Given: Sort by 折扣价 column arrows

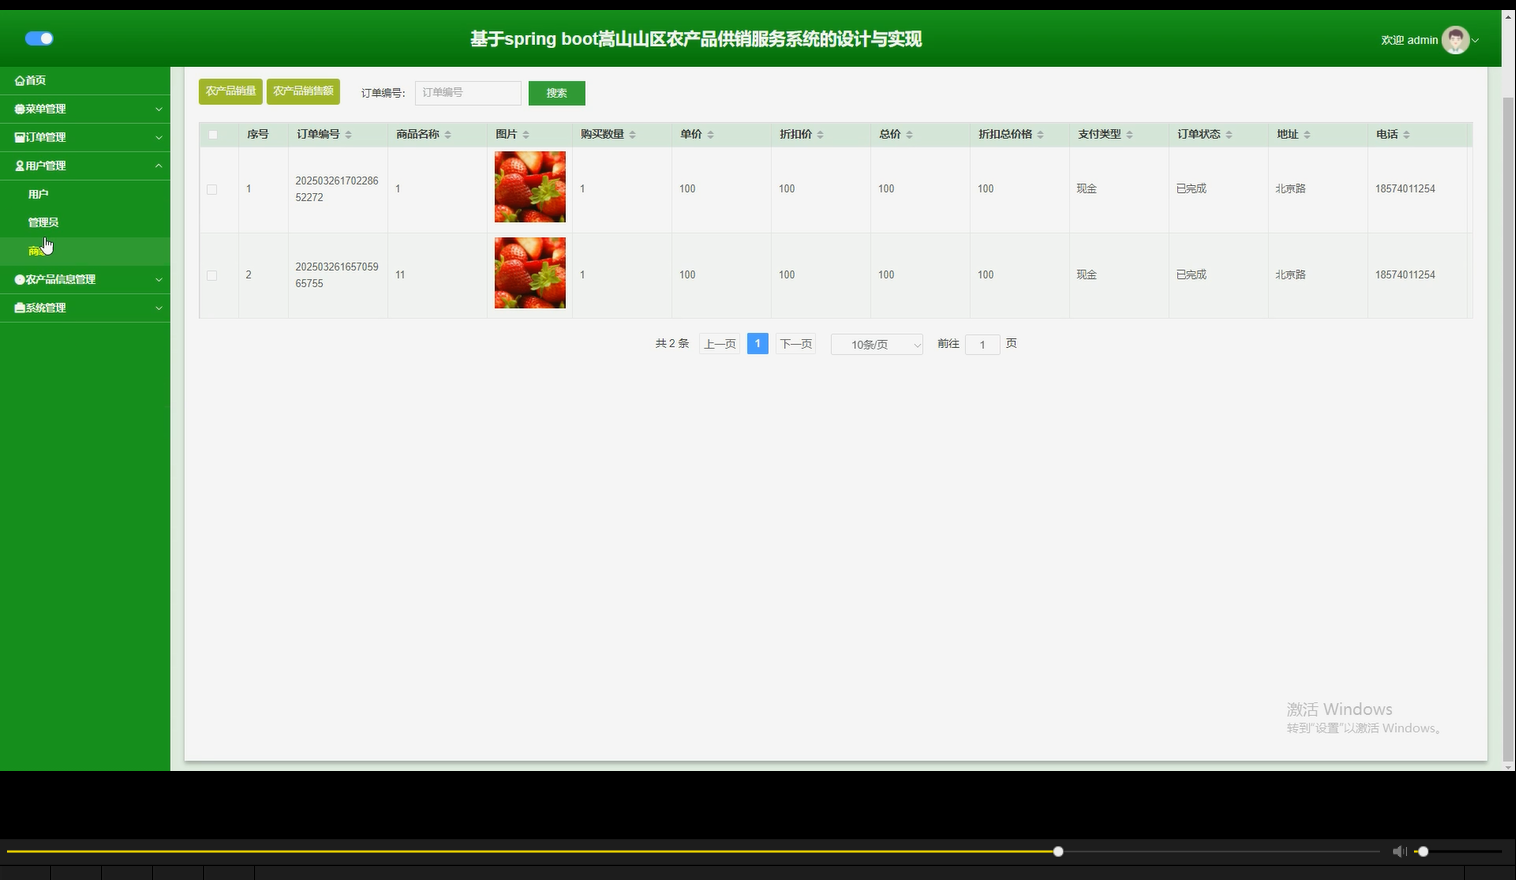Looking at the screenshot, I should click(820, 135).
